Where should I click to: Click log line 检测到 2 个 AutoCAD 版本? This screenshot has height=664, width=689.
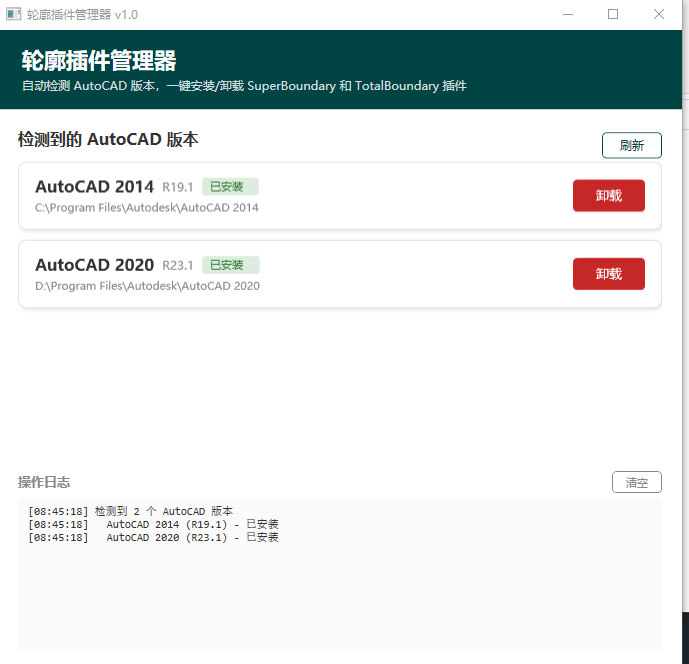point(131,512)
